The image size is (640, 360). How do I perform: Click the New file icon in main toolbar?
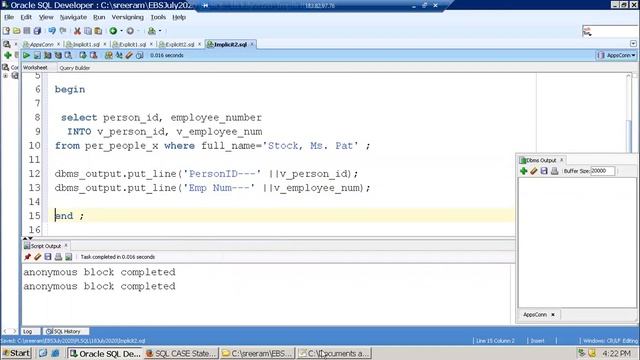coord(6,31)
